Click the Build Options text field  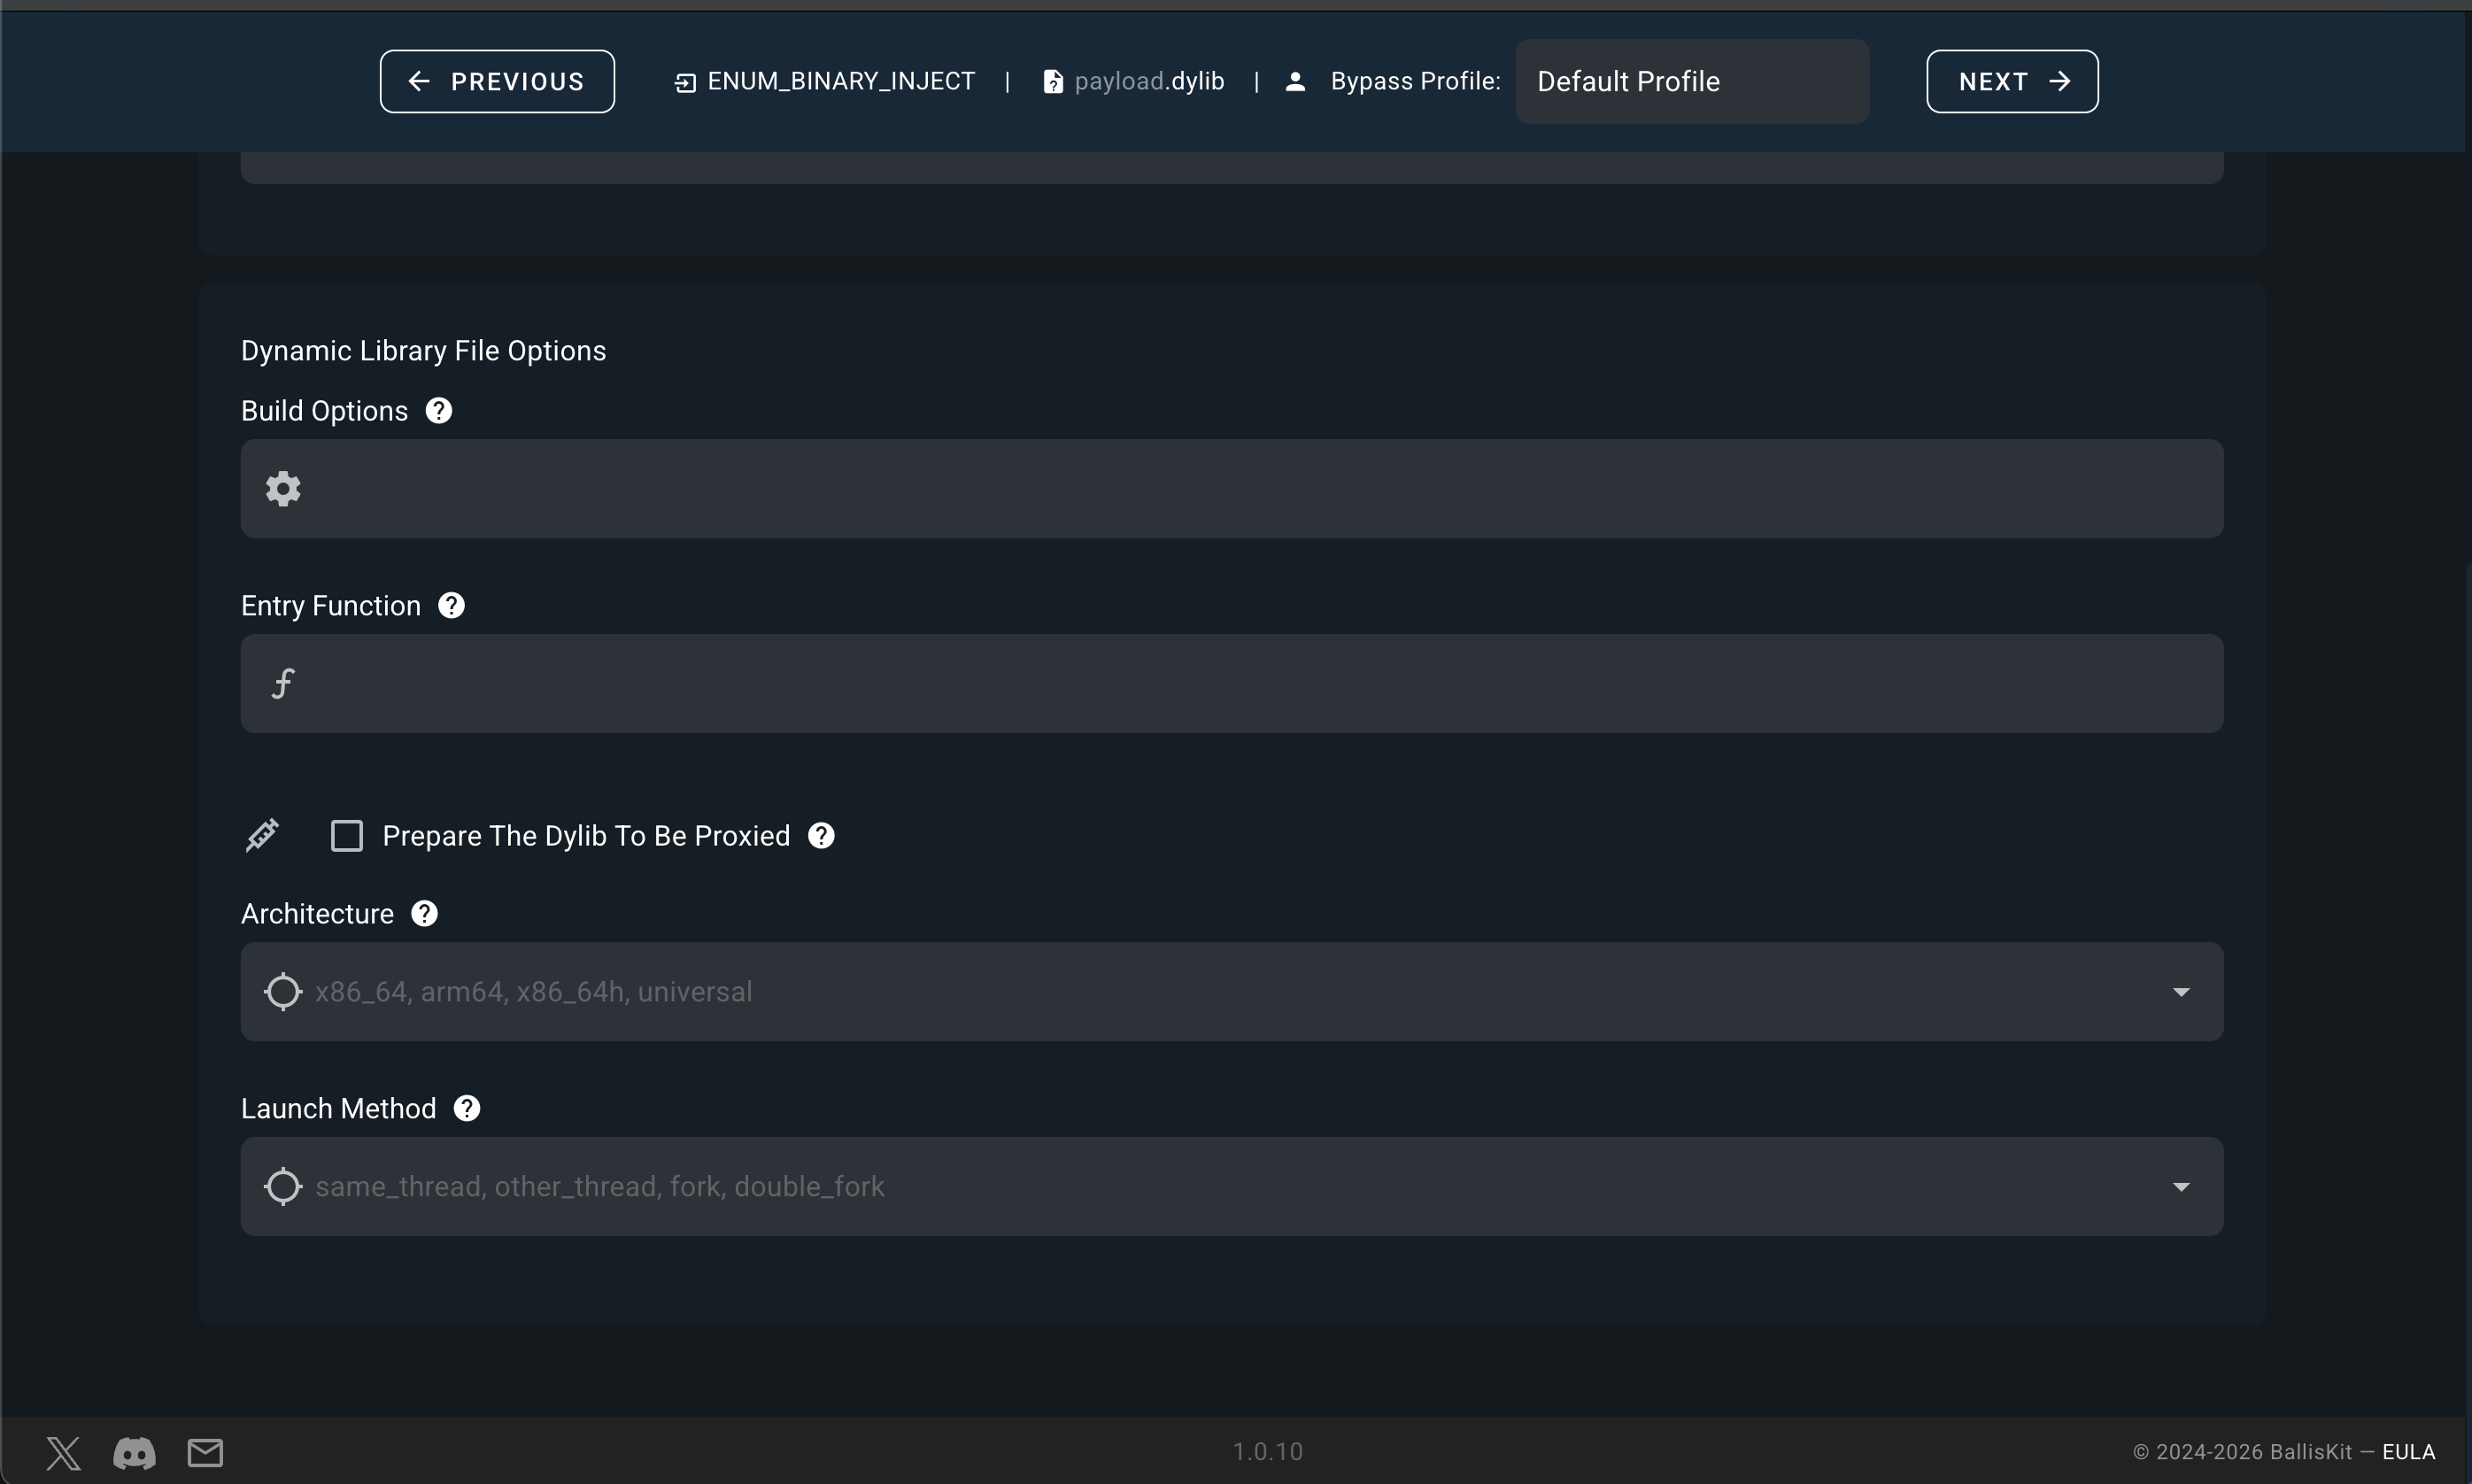[1250, 489]
